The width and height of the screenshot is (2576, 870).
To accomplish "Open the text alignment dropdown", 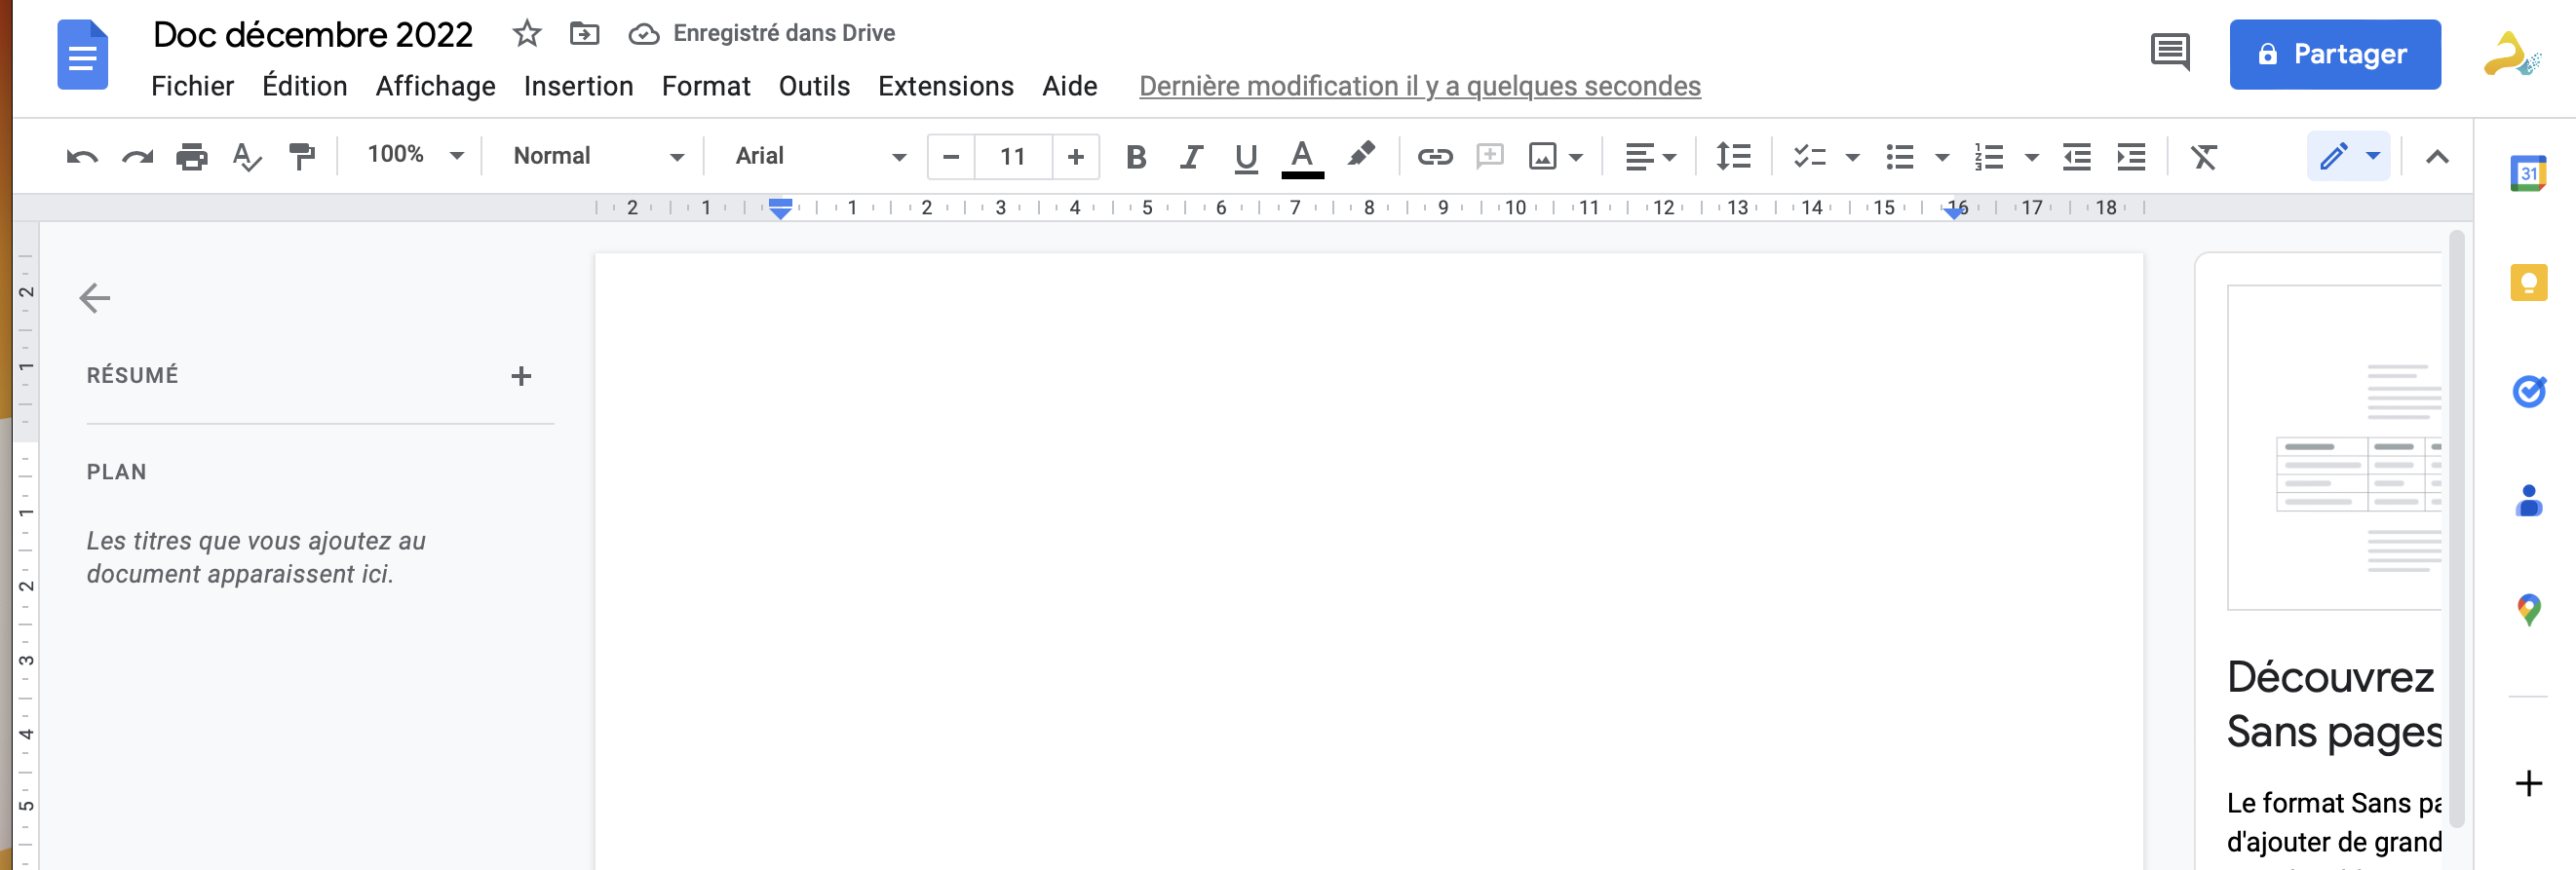I will click(x=1650, y=156).
